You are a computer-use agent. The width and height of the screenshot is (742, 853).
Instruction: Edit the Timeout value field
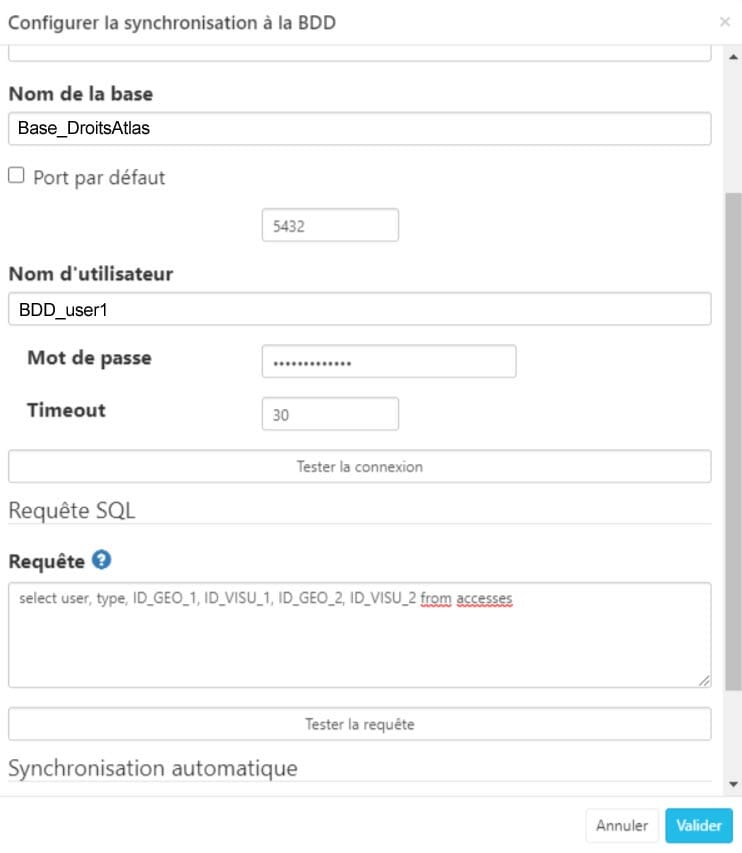pyautogui.click(x=330, y=414)
